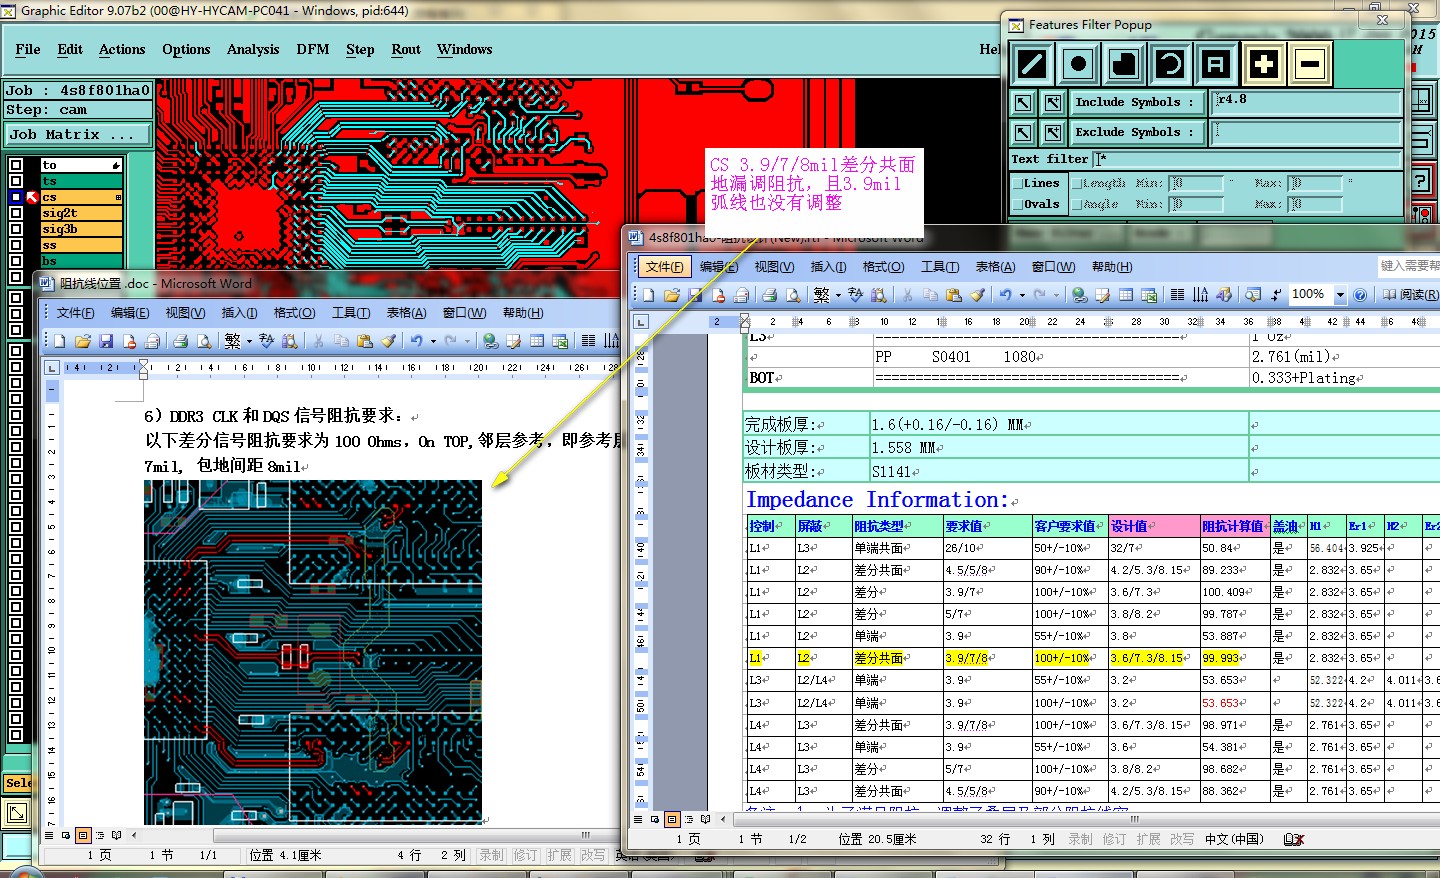Screen dimensions: 1440x878
Task: Click the PCB layout image in 阻抗线位置.doc
Action: point(313,651)
